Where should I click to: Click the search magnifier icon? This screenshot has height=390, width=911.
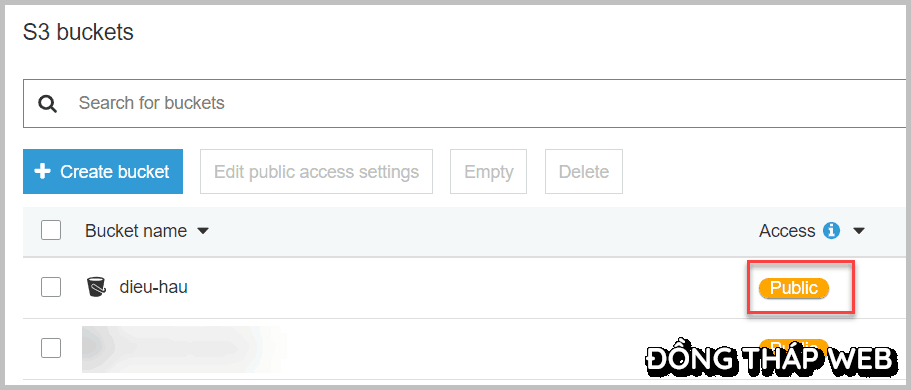click(x=48, y=104)
